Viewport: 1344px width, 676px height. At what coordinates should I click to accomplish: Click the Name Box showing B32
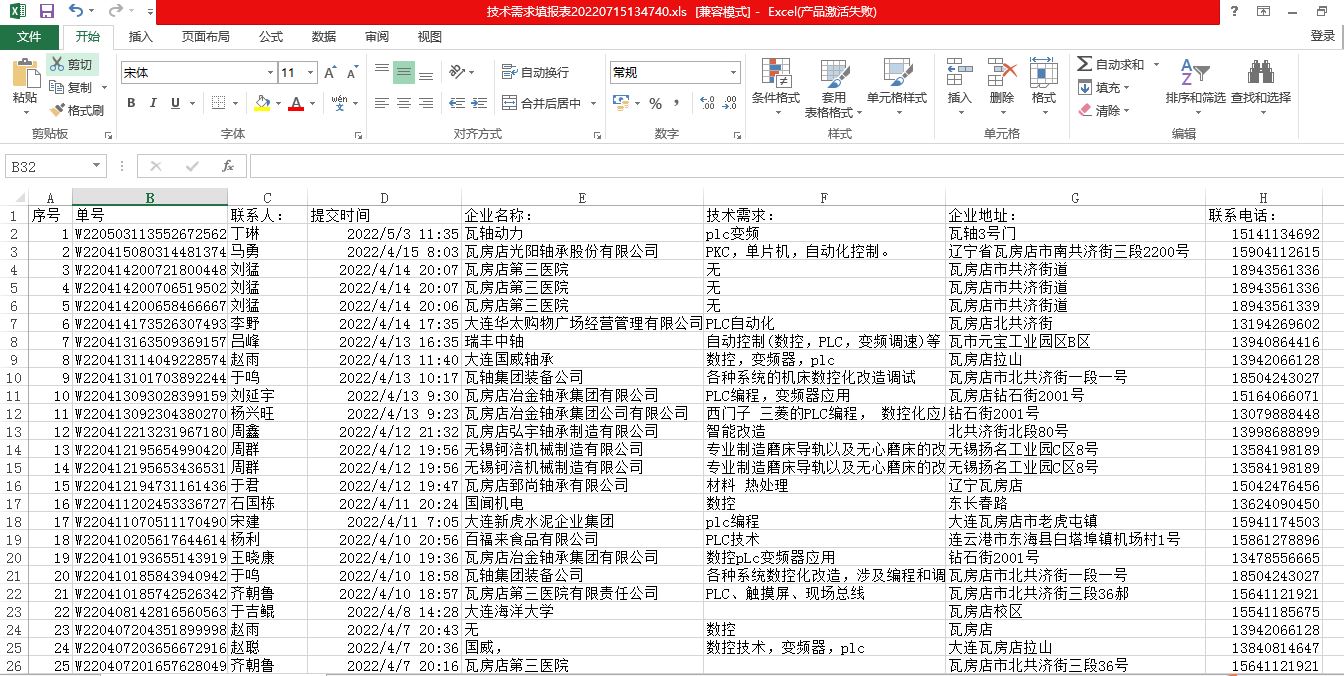[x=45, y=166]
